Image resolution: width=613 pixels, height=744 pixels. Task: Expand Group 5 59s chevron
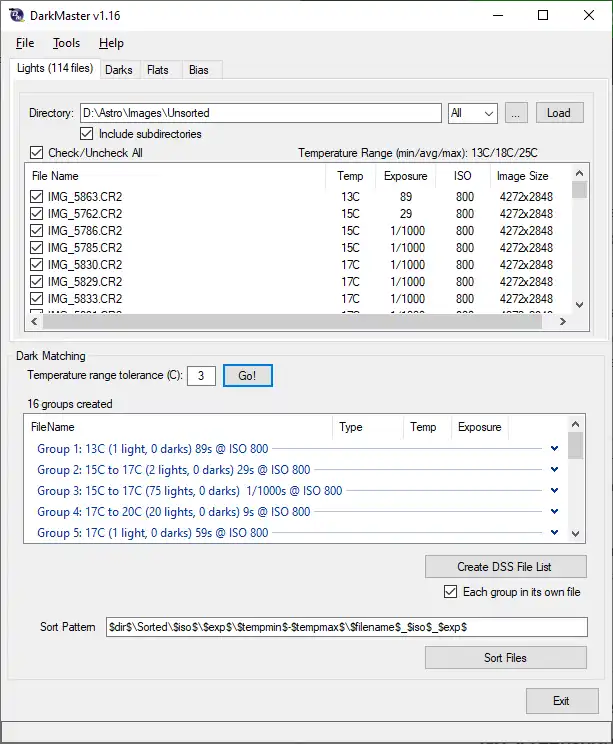click(554, 532)
